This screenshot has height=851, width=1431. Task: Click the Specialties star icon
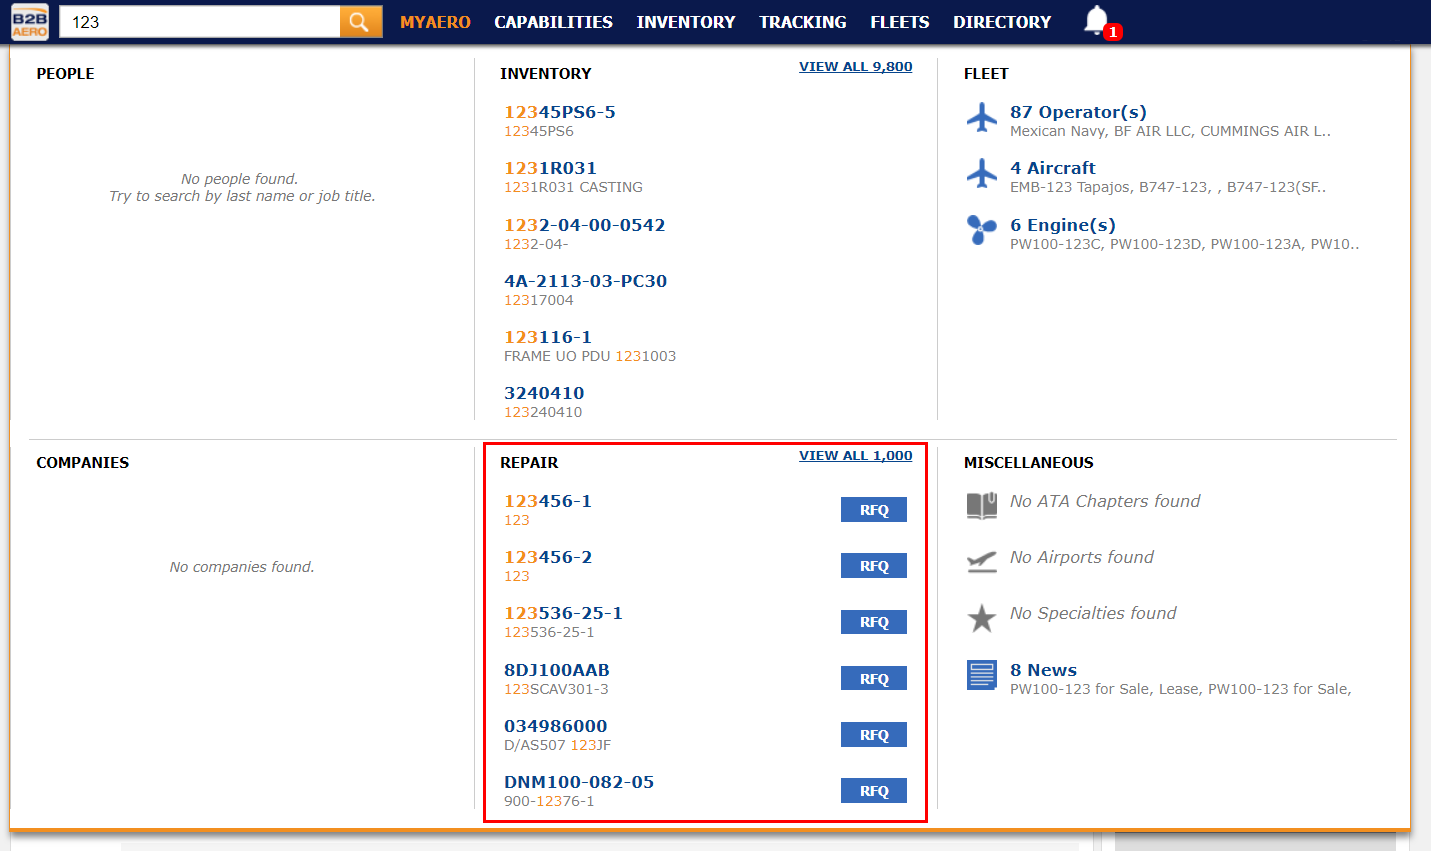click(982, 618)
